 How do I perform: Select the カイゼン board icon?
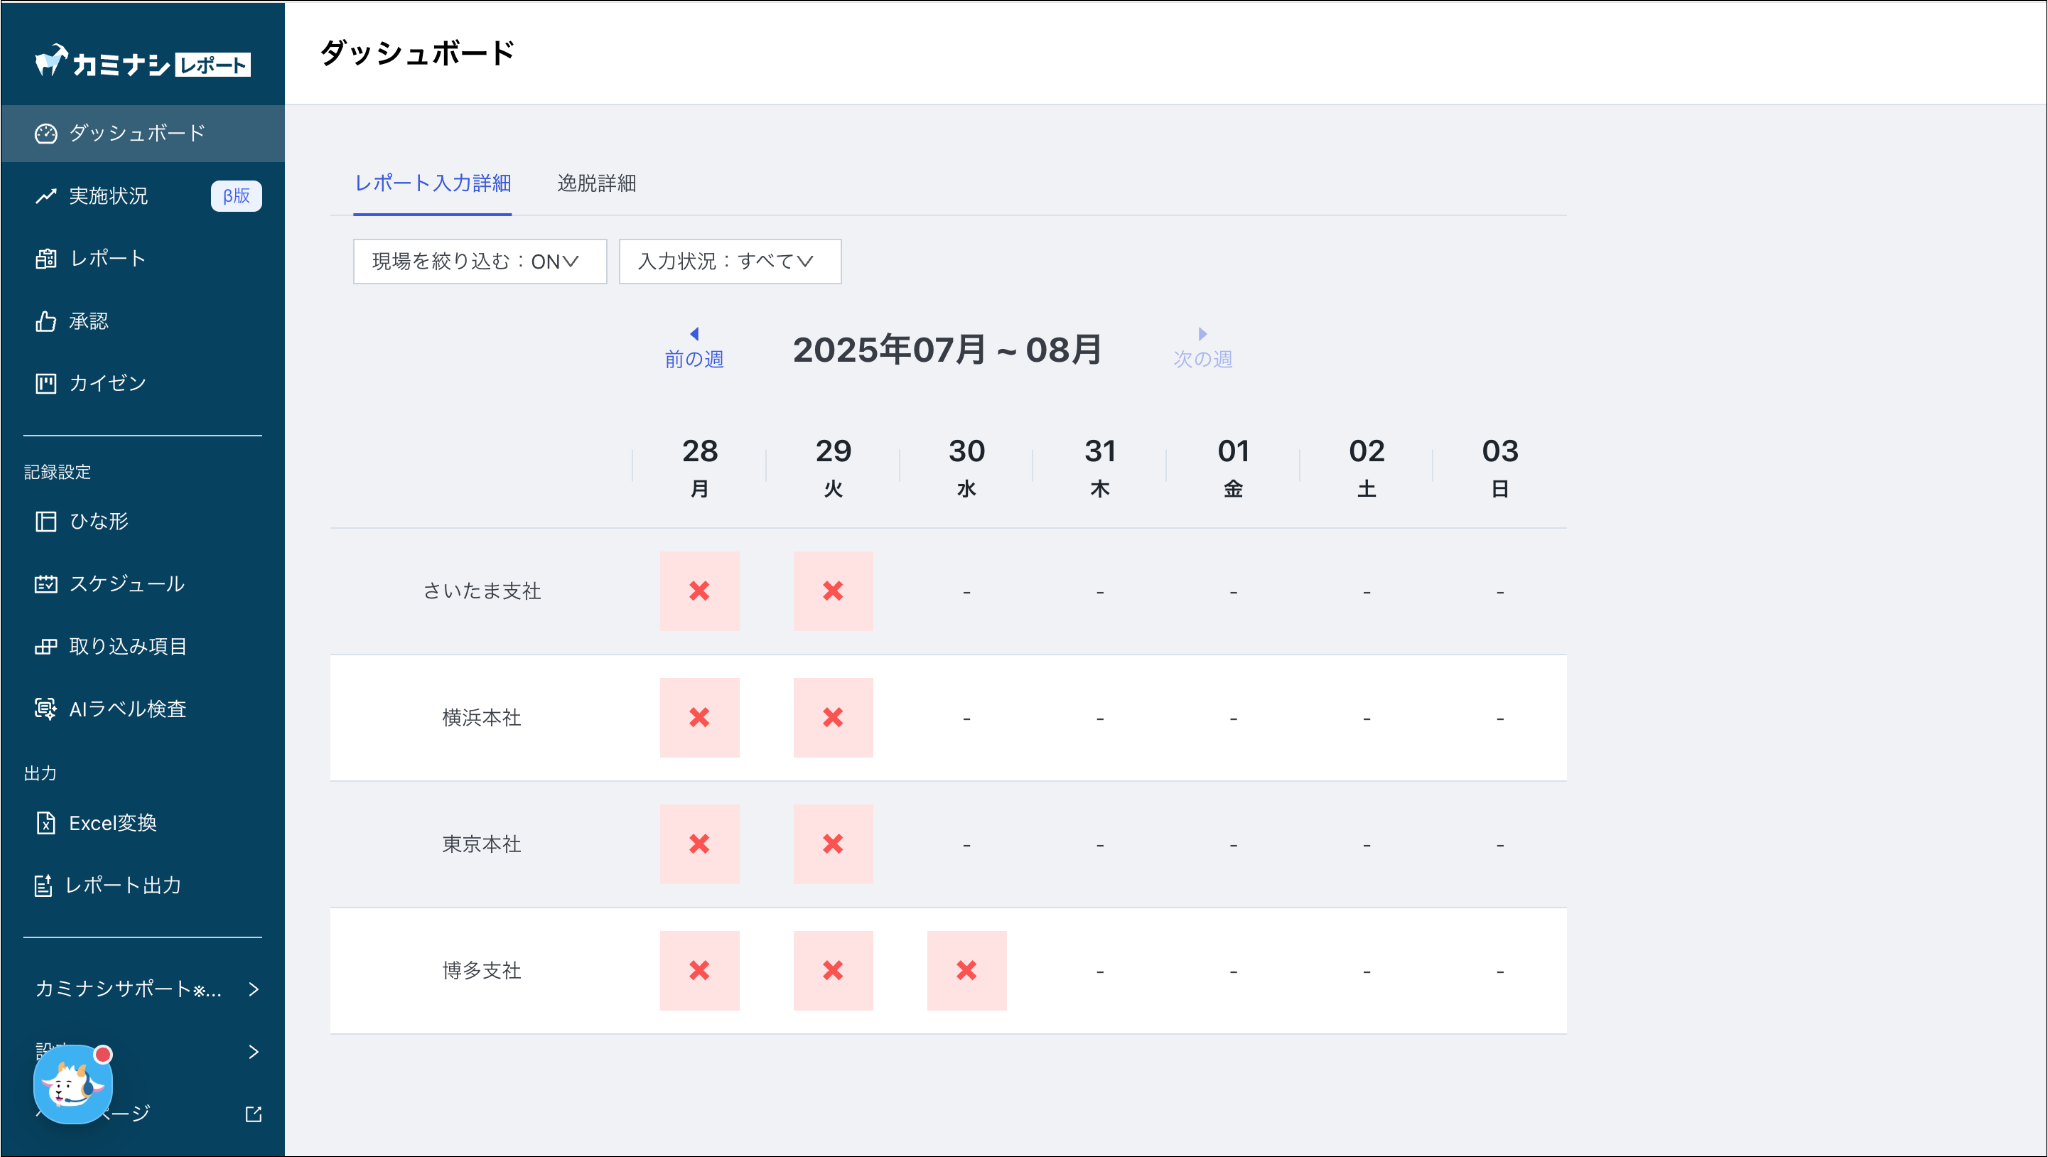coord(46,384)
